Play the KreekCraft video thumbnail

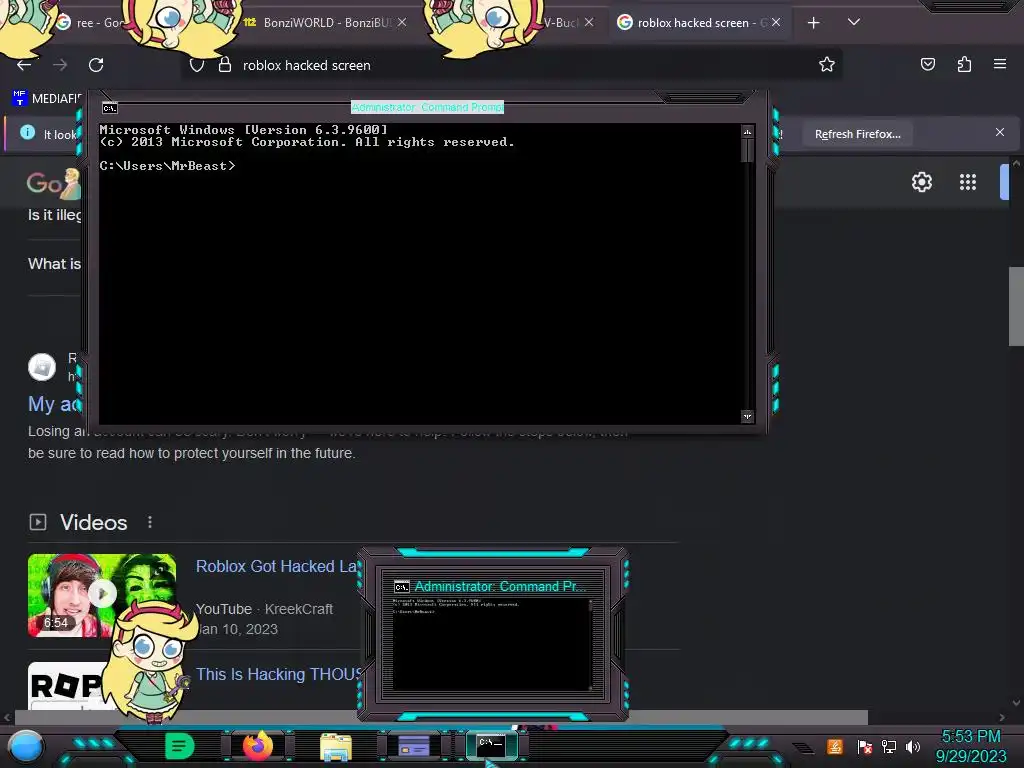pos(102,595)
